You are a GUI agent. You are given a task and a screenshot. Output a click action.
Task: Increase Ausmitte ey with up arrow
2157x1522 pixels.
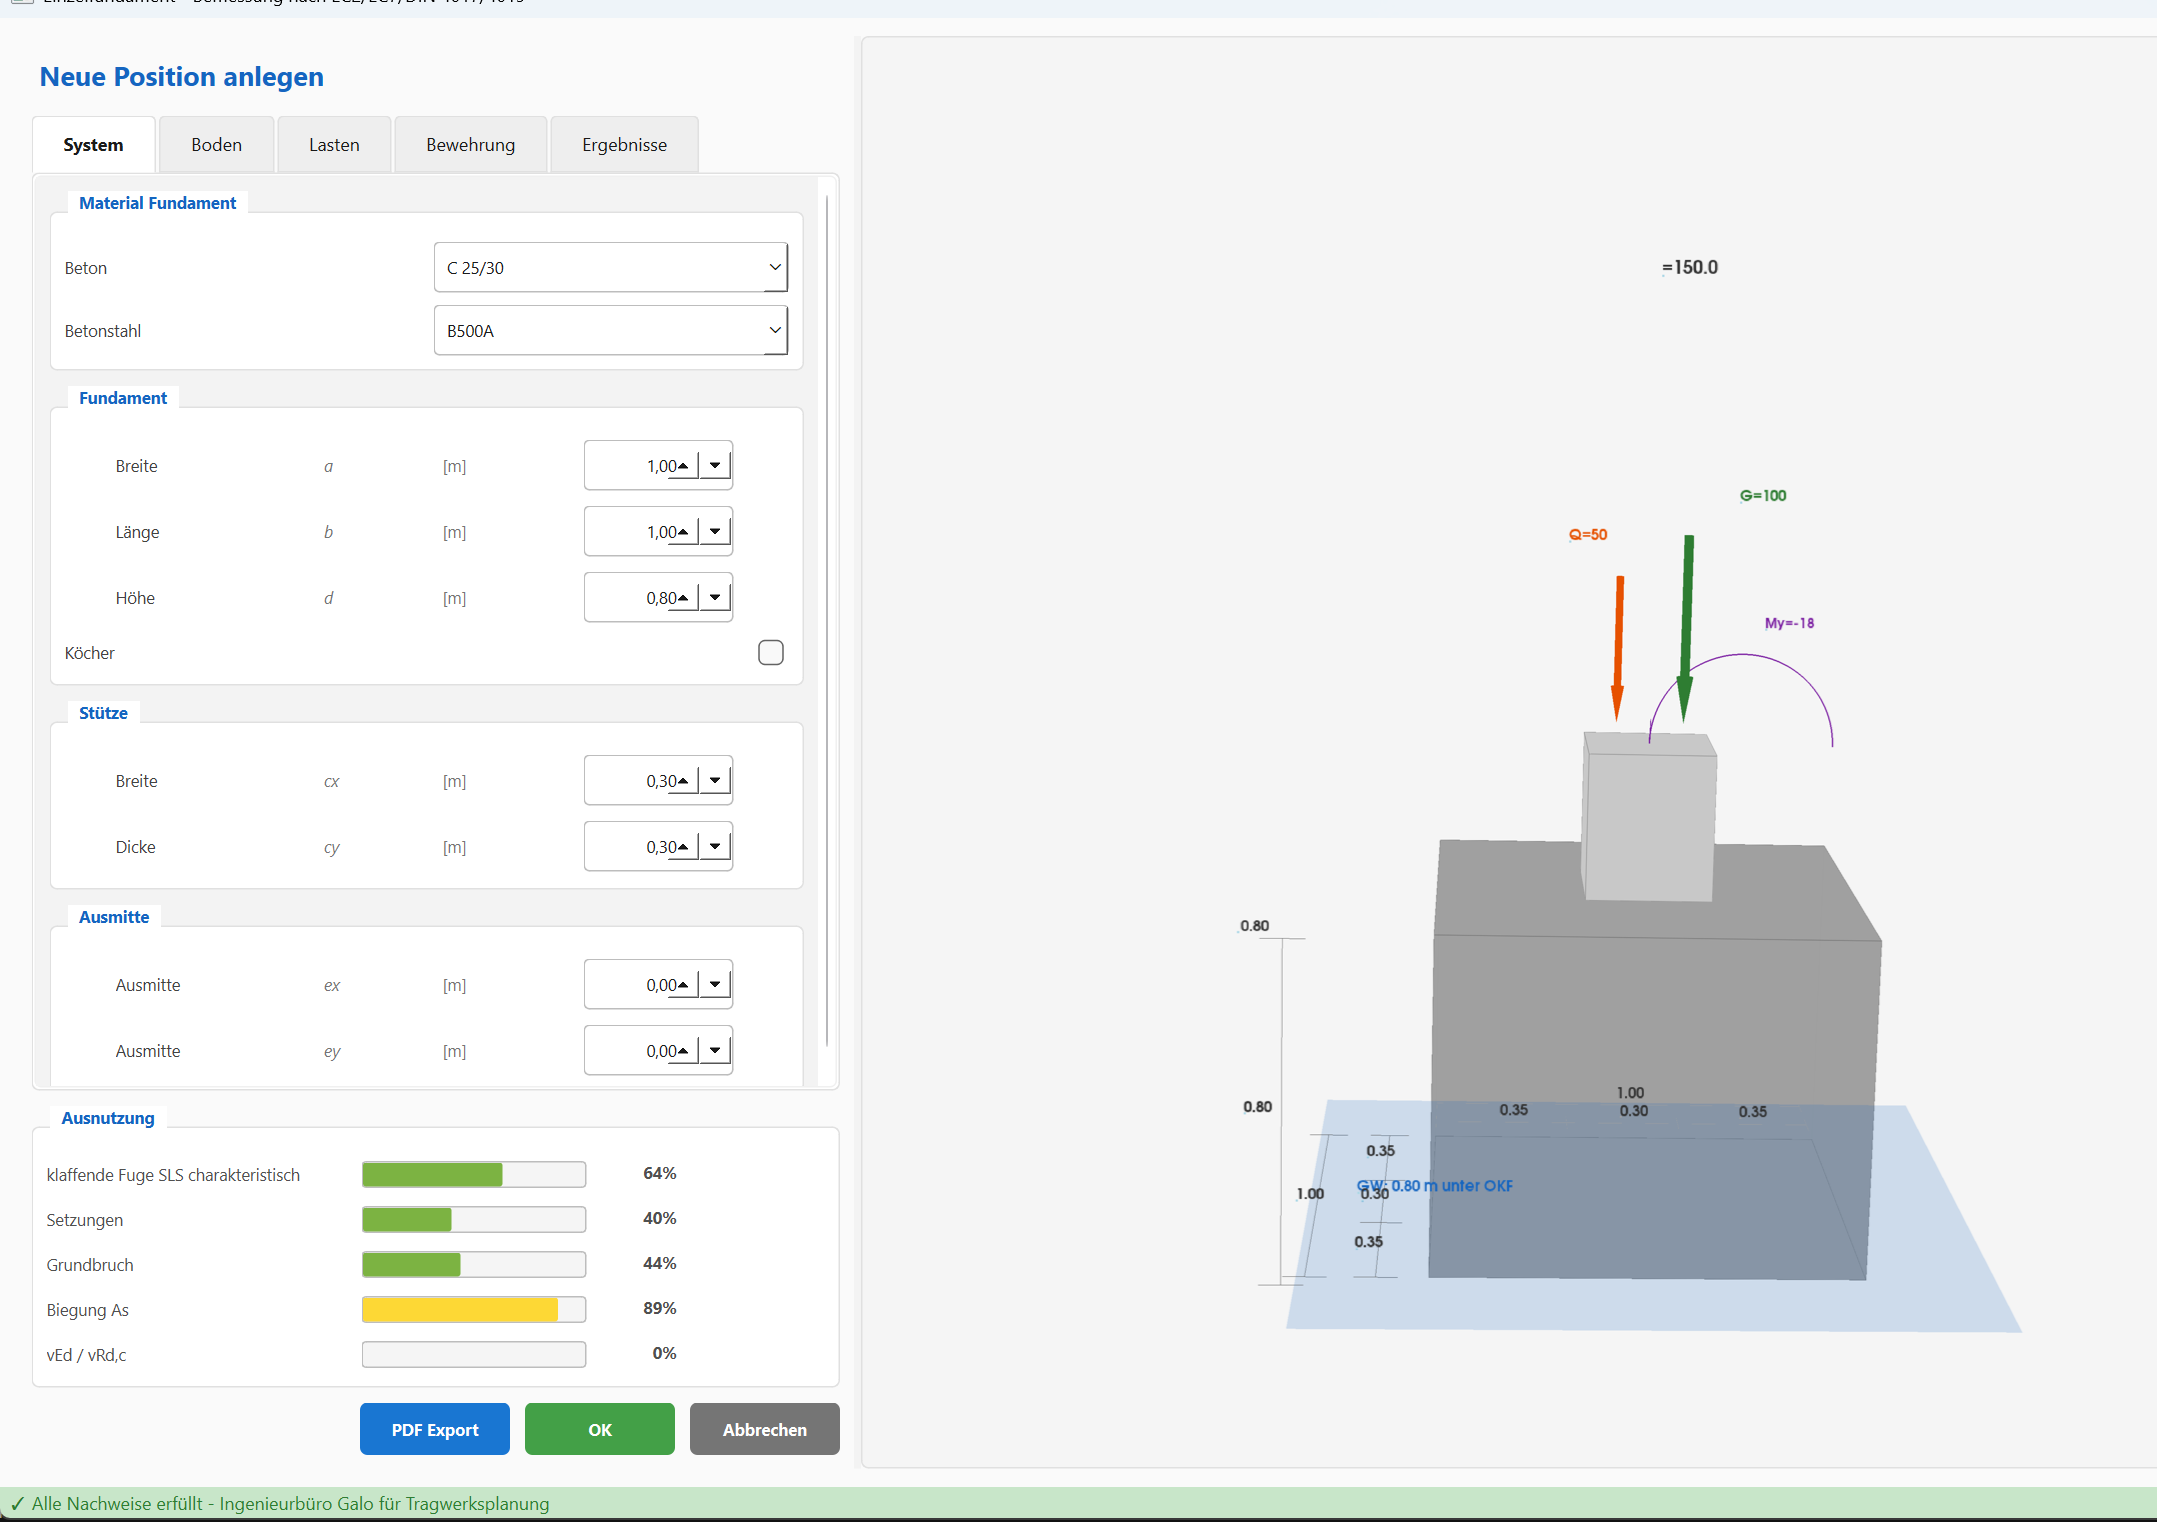[x=683, y=1051]
